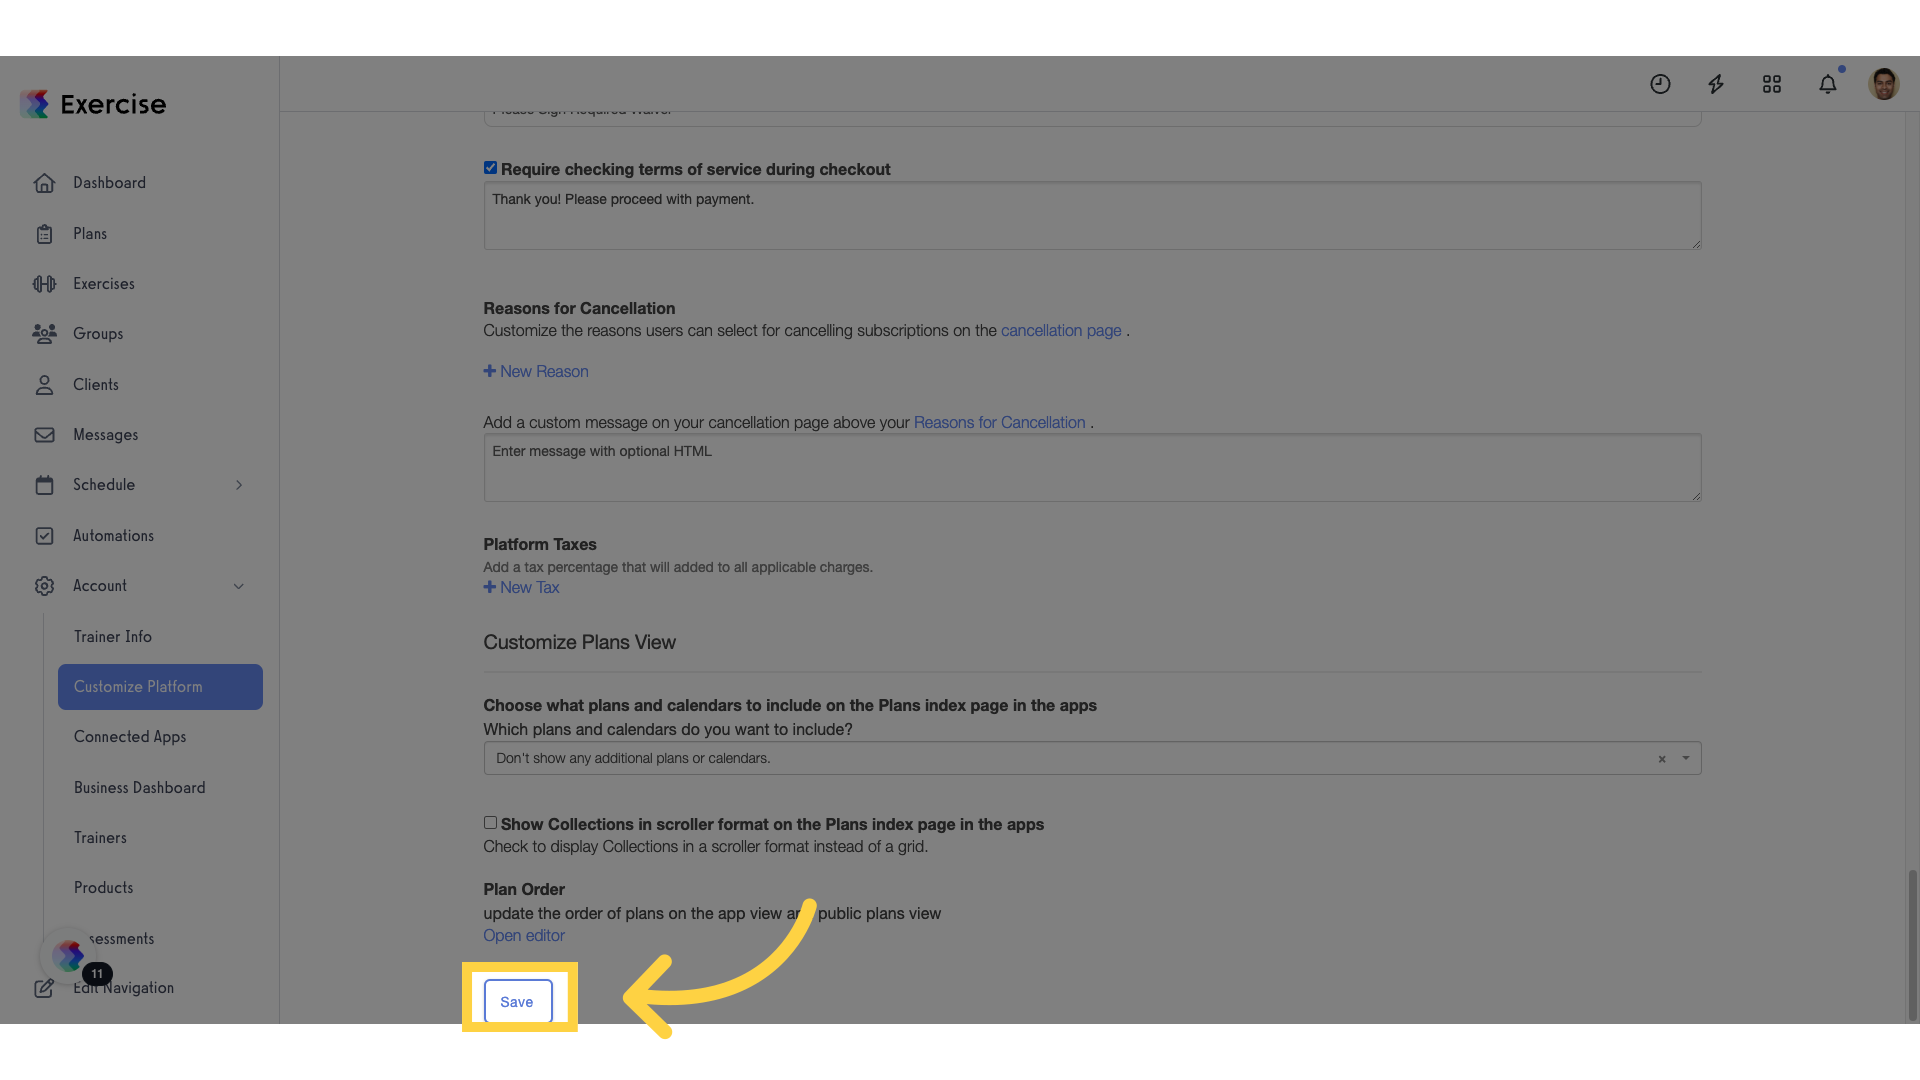Viewport: 1920px width, 1080px height.
Task: Enable Show Collections in scroller format
Action: [490, 823]
